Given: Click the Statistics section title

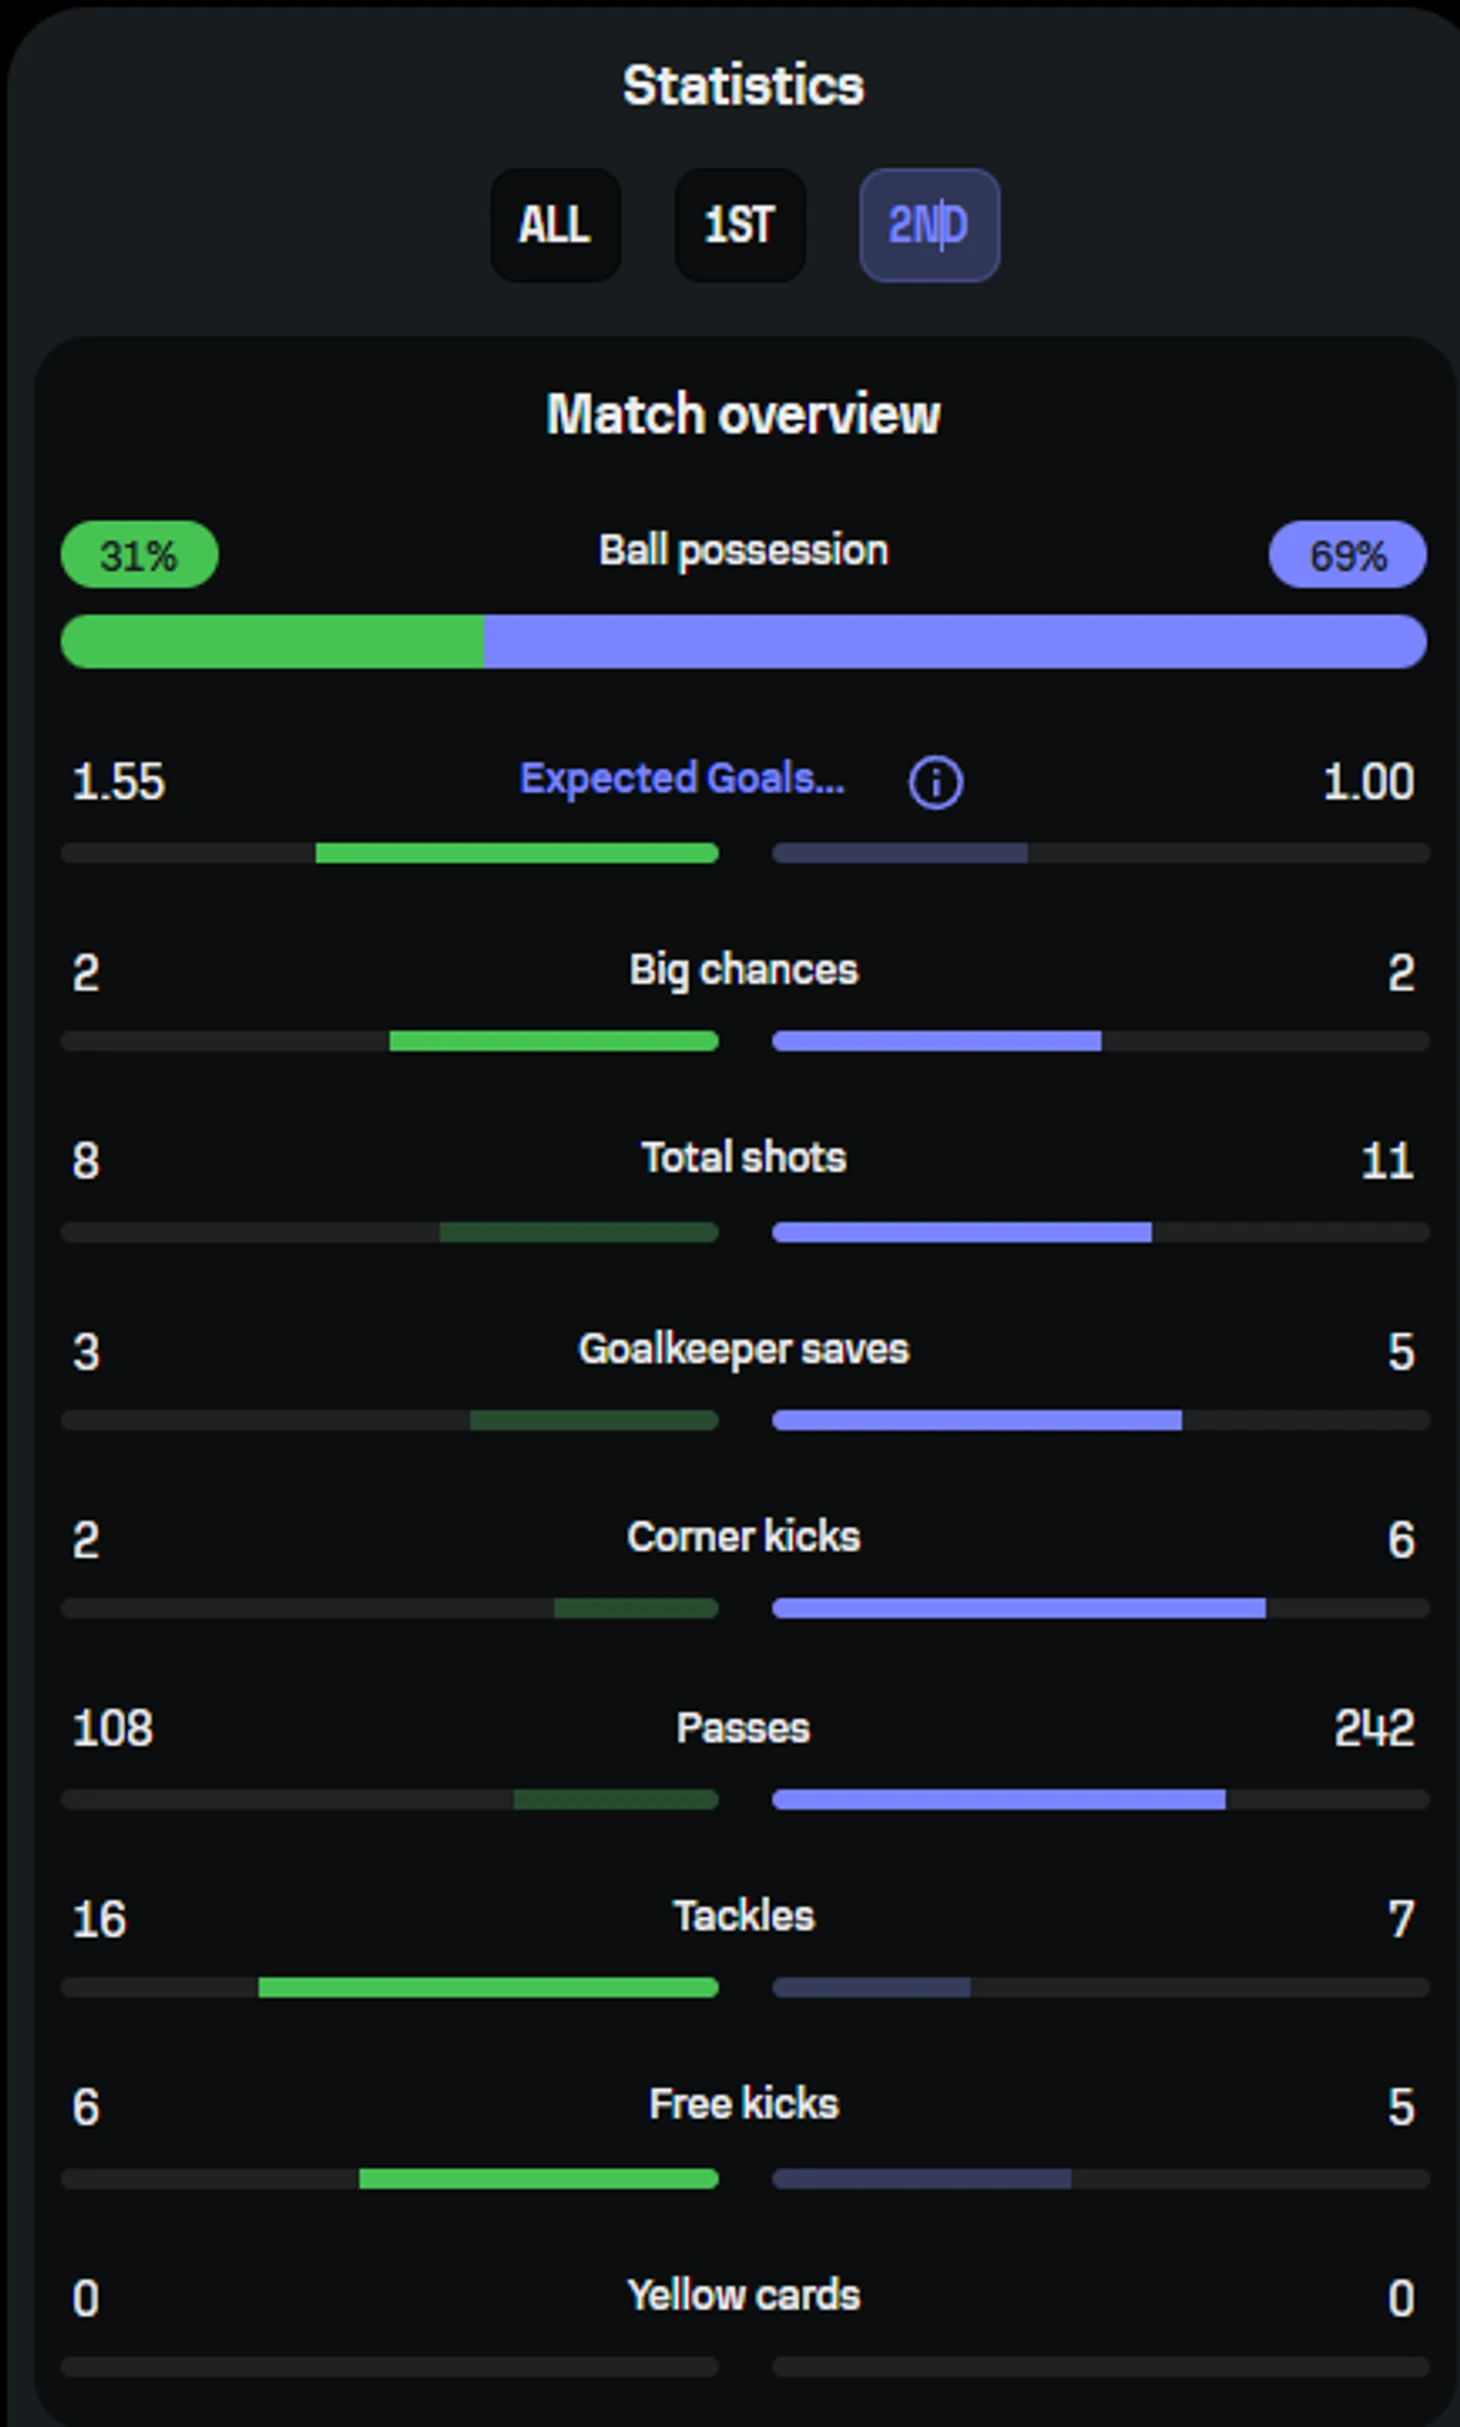Looking at the screenshot, I should pyautogui.click(x=743, y=86).
